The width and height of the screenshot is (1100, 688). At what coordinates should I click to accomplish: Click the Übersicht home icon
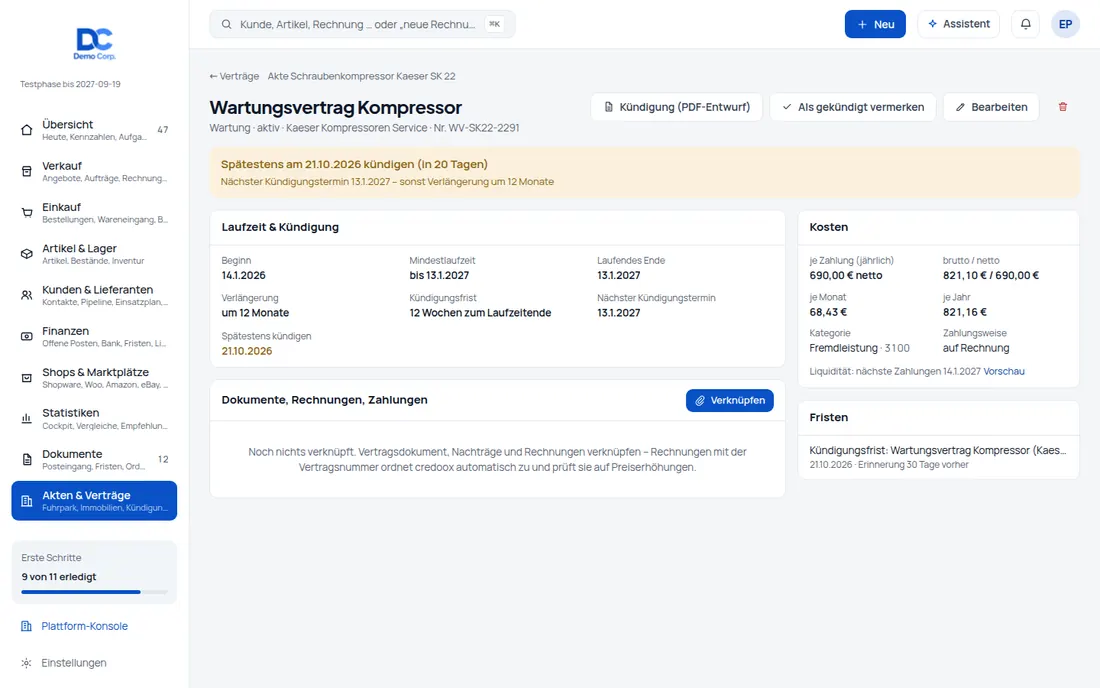[x=27, y=130]
